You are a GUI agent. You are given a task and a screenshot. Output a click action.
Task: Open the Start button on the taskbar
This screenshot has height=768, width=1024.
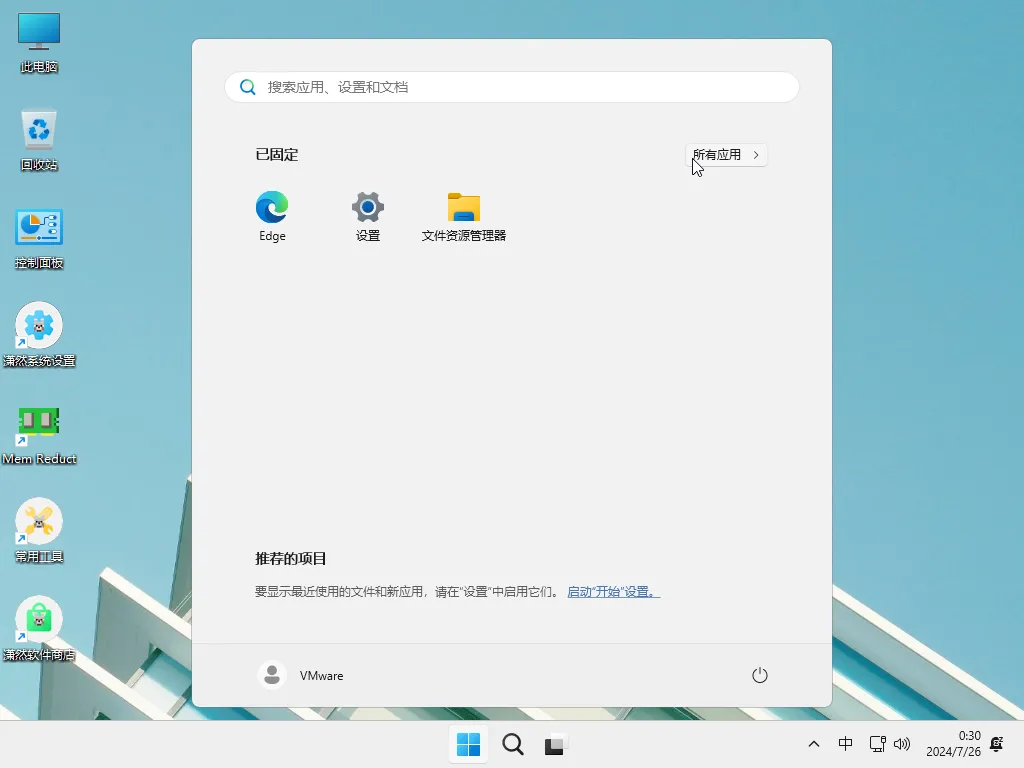click(x=468, y=744)
